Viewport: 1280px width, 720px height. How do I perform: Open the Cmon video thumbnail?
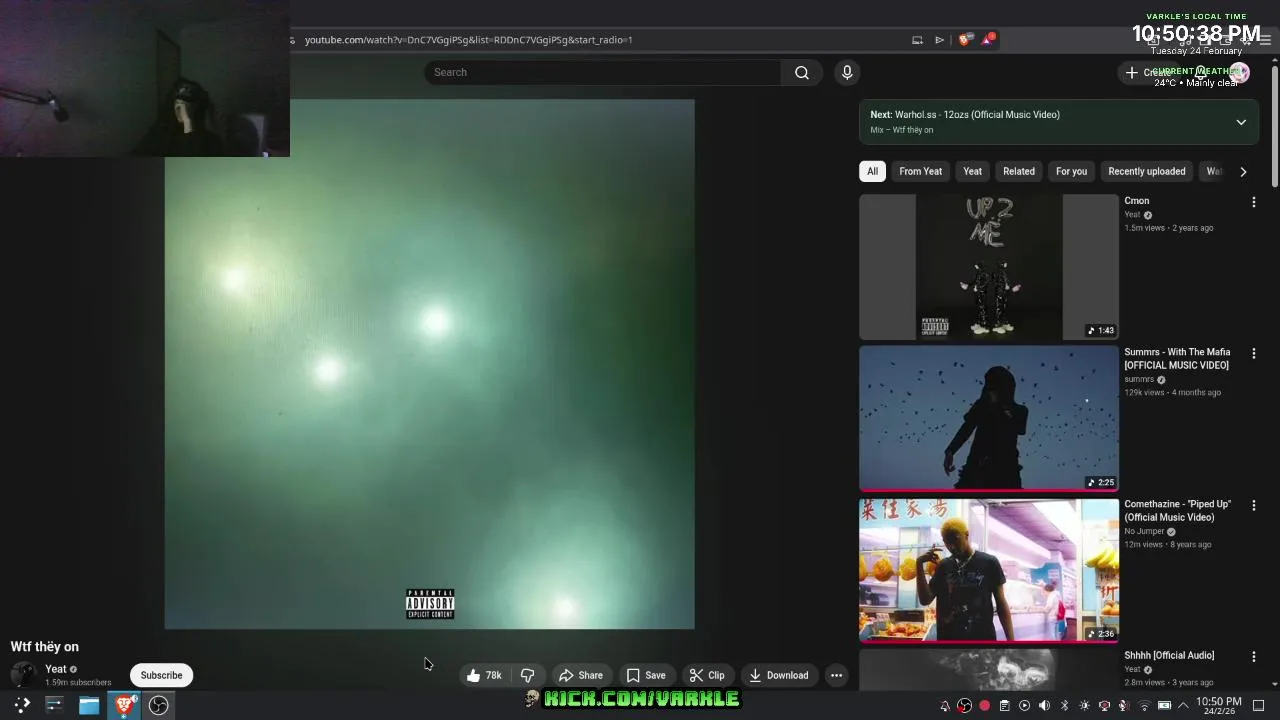(x=989, y=267)
